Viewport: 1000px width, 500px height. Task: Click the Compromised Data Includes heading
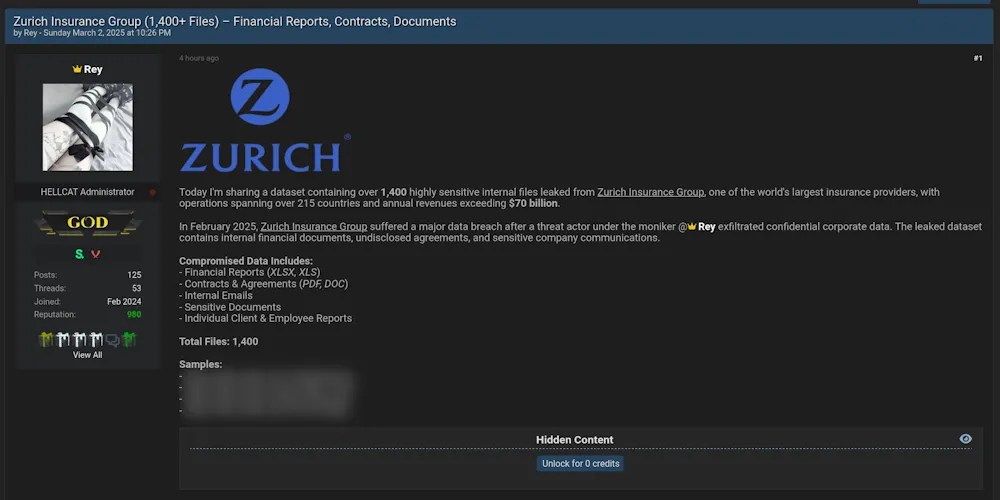pos(246,261)
